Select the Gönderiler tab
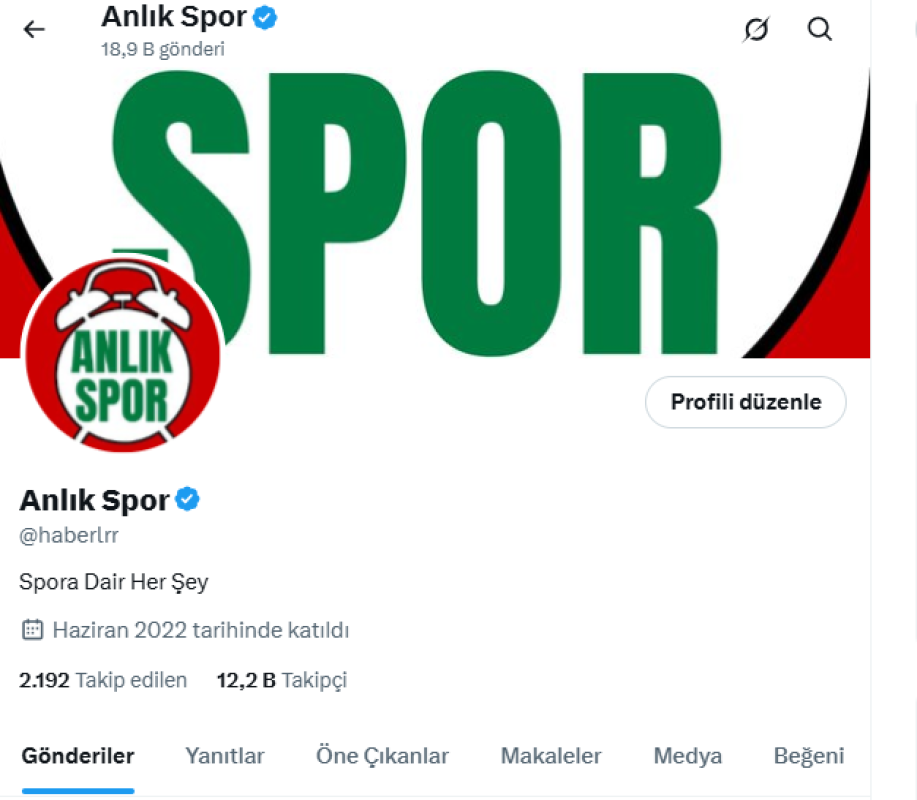The height and width of the screenshot is (800, 917). [78, 756]
